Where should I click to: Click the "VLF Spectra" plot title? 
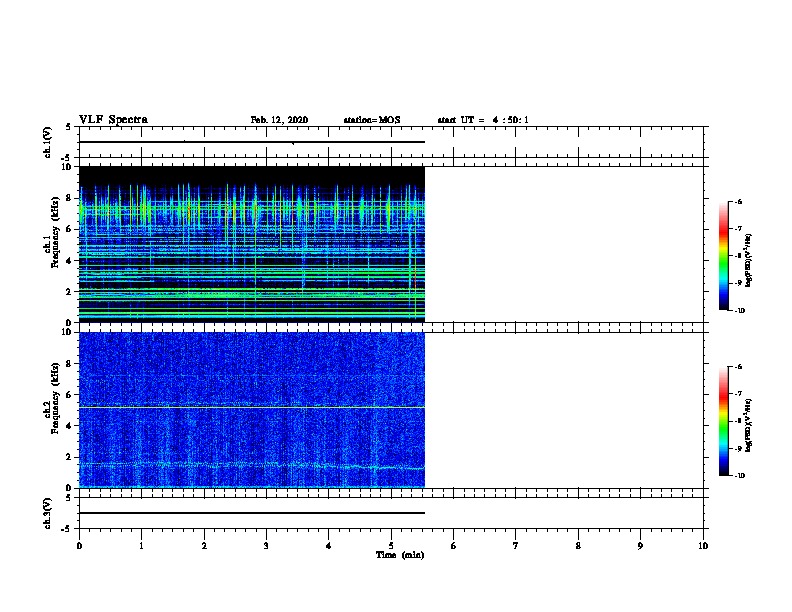click(x=113, y=120)
